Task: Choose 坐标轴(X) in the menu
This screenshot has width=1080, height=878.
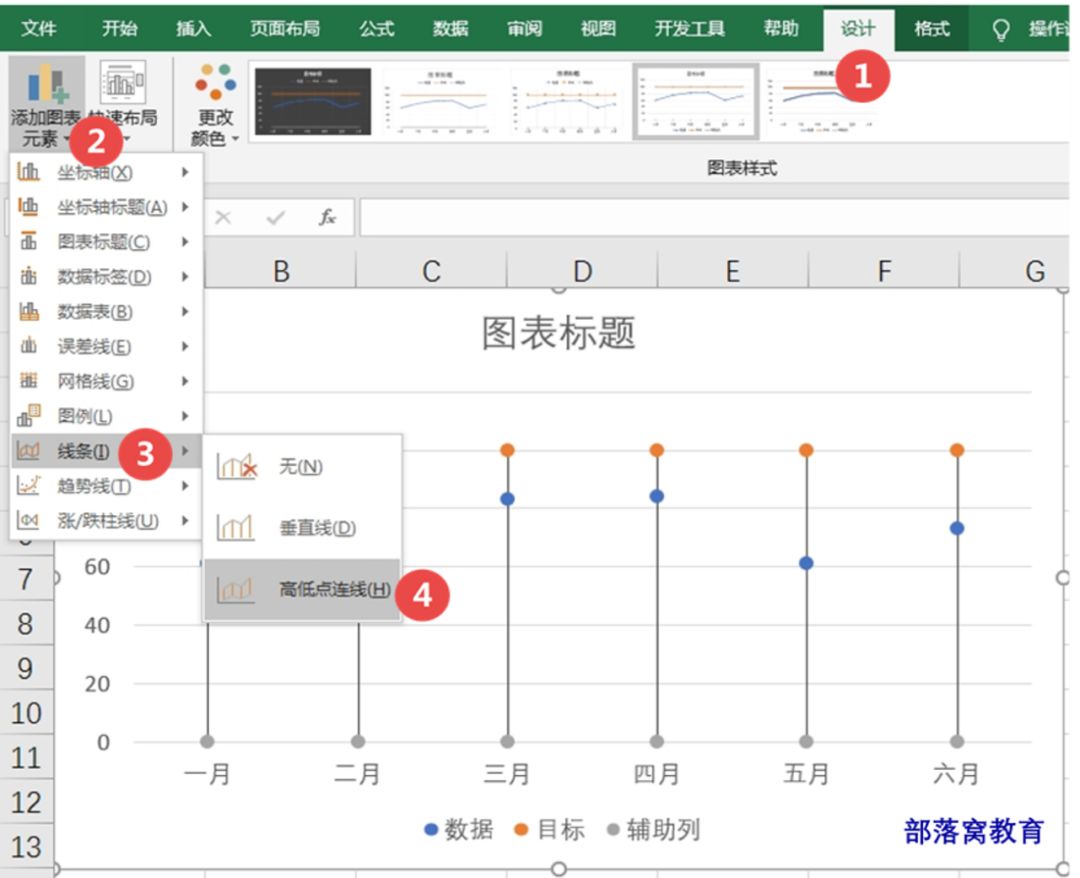Action: 107,172
